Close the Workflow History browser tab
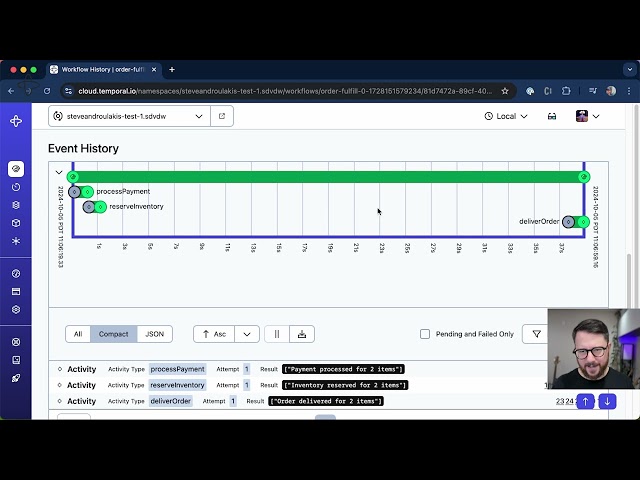The width and height of the screenshot is (640, 480). pos(154,70)
